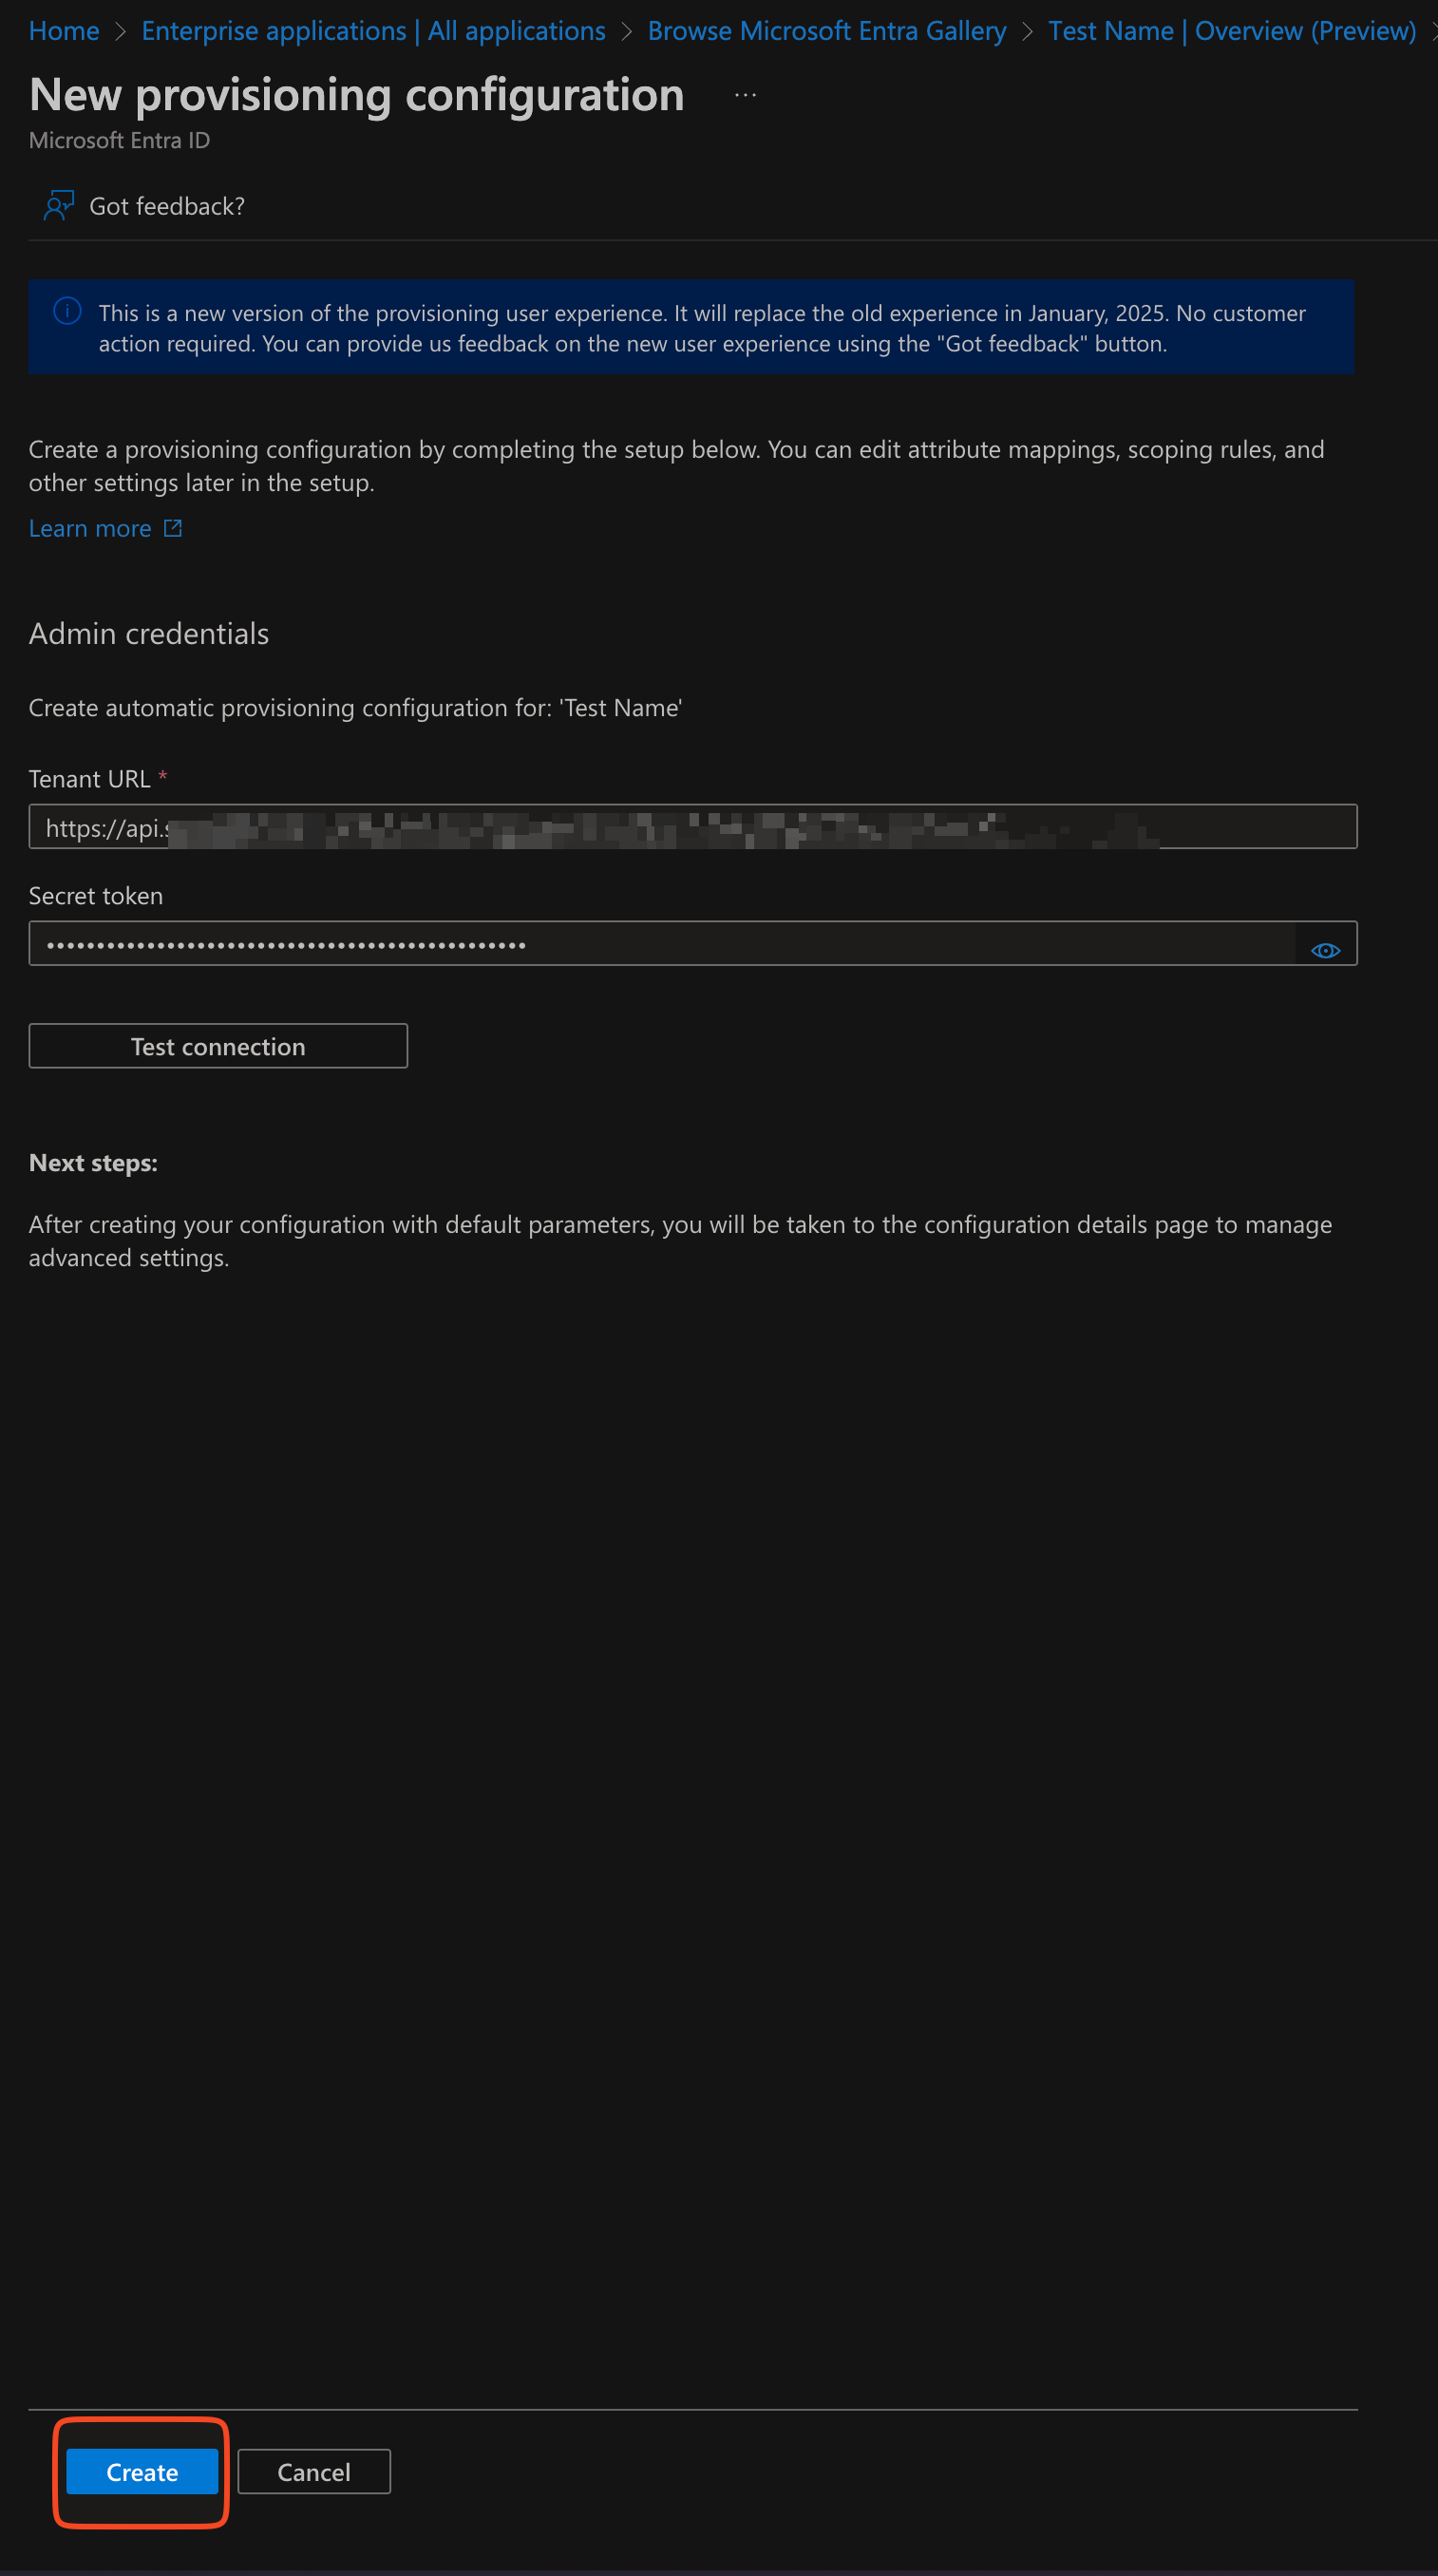The width and height of the screenshot is (1438, 2576).
Task: Focus the Tenant URL input field
Action: click(x=692, y=827)
